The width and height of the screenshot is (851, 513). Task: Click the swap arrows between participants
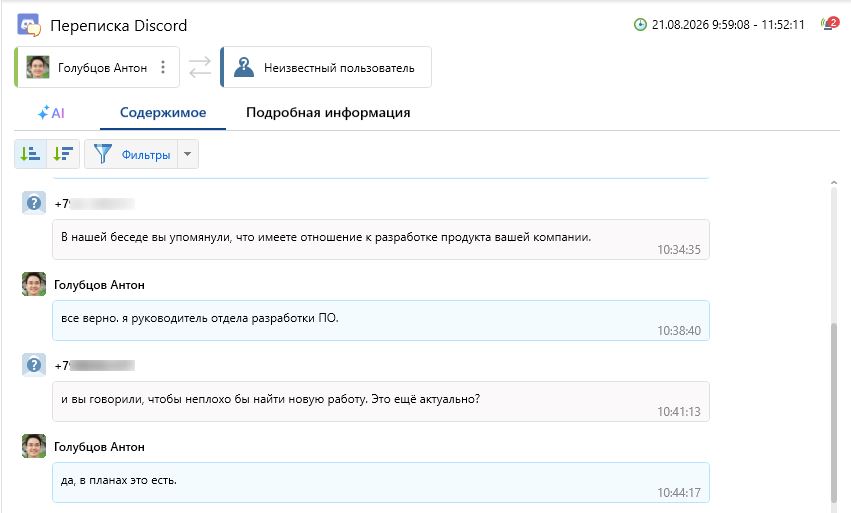200,67
